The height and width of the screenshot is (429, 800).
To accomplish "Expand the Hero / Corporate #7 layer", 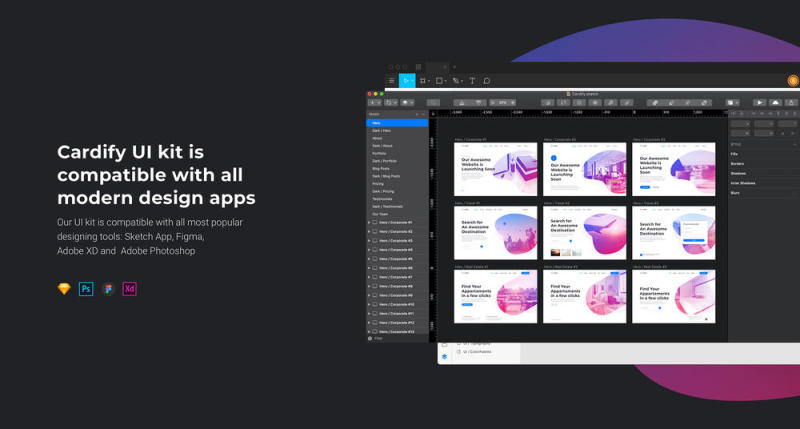I will [369, 277].
